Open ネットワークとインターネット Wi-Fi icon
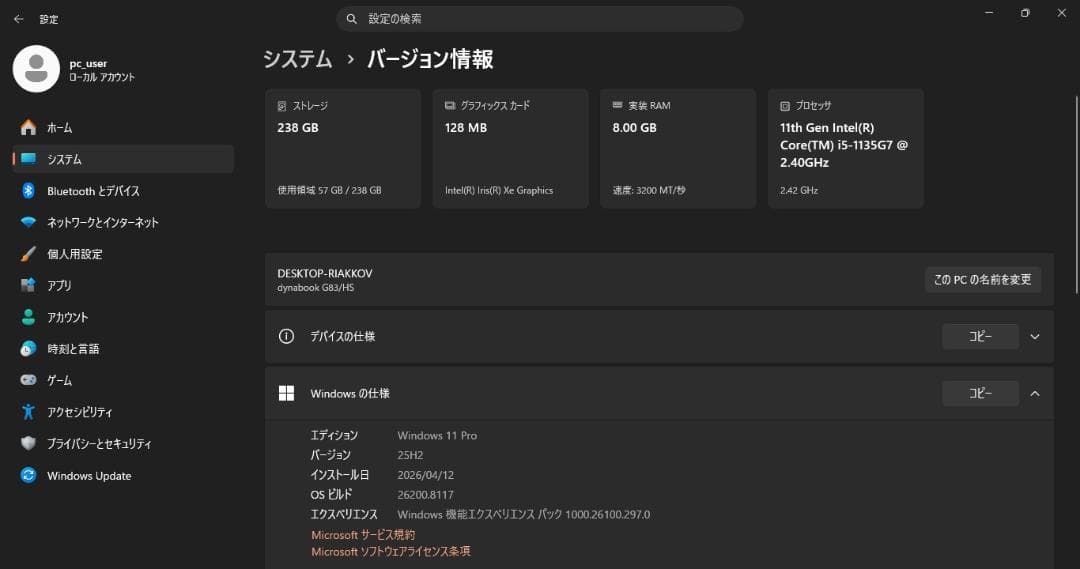 [28, 223]
